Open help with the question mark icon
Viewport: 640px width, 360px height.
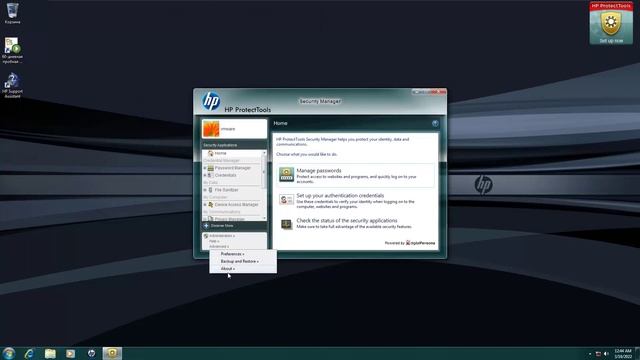[435, 123]
